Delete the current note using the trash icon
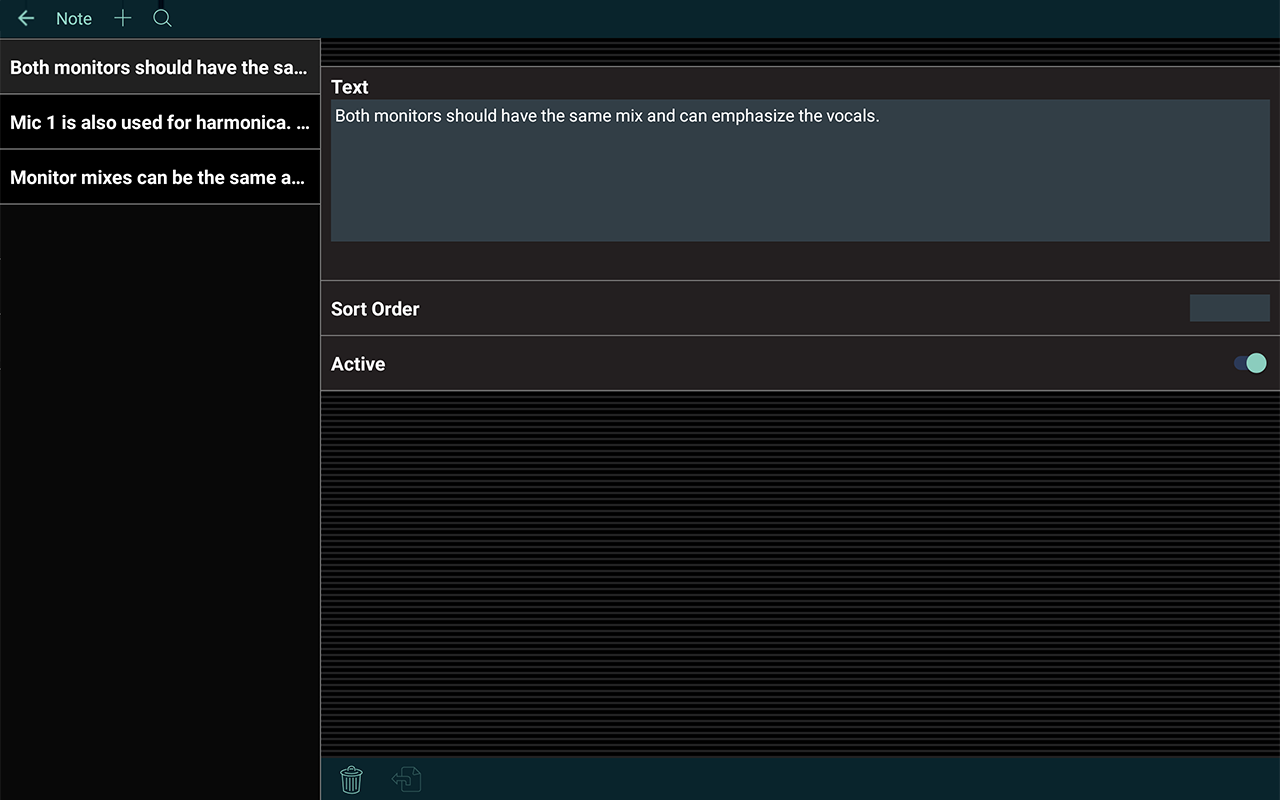The width and height of the screenshot is (1280, 800). [351, 779]
